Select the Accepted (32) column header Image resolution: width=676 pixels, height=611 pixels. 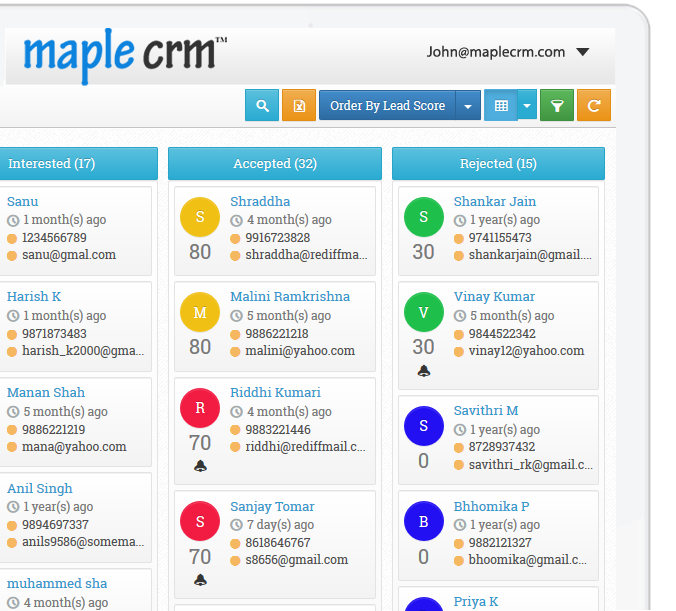point(275,163)
